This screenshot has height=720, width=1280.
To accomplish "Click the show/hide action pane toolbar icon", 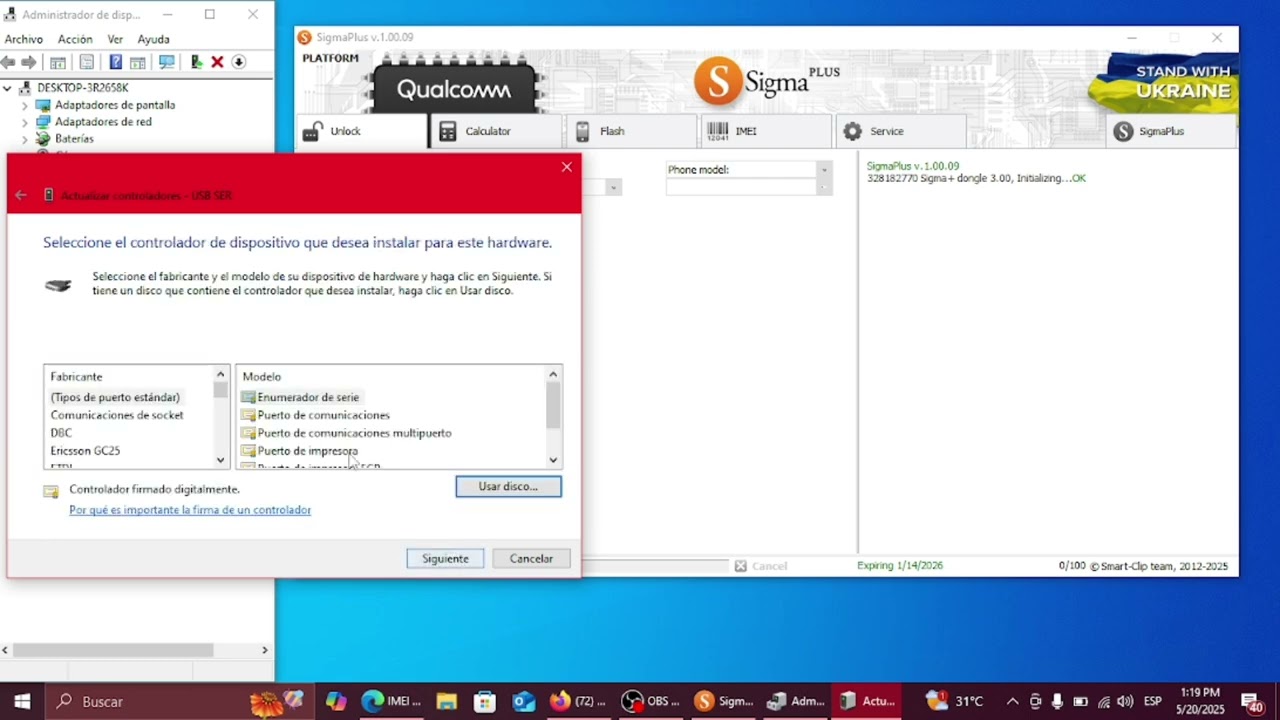I will coord(138,62).
